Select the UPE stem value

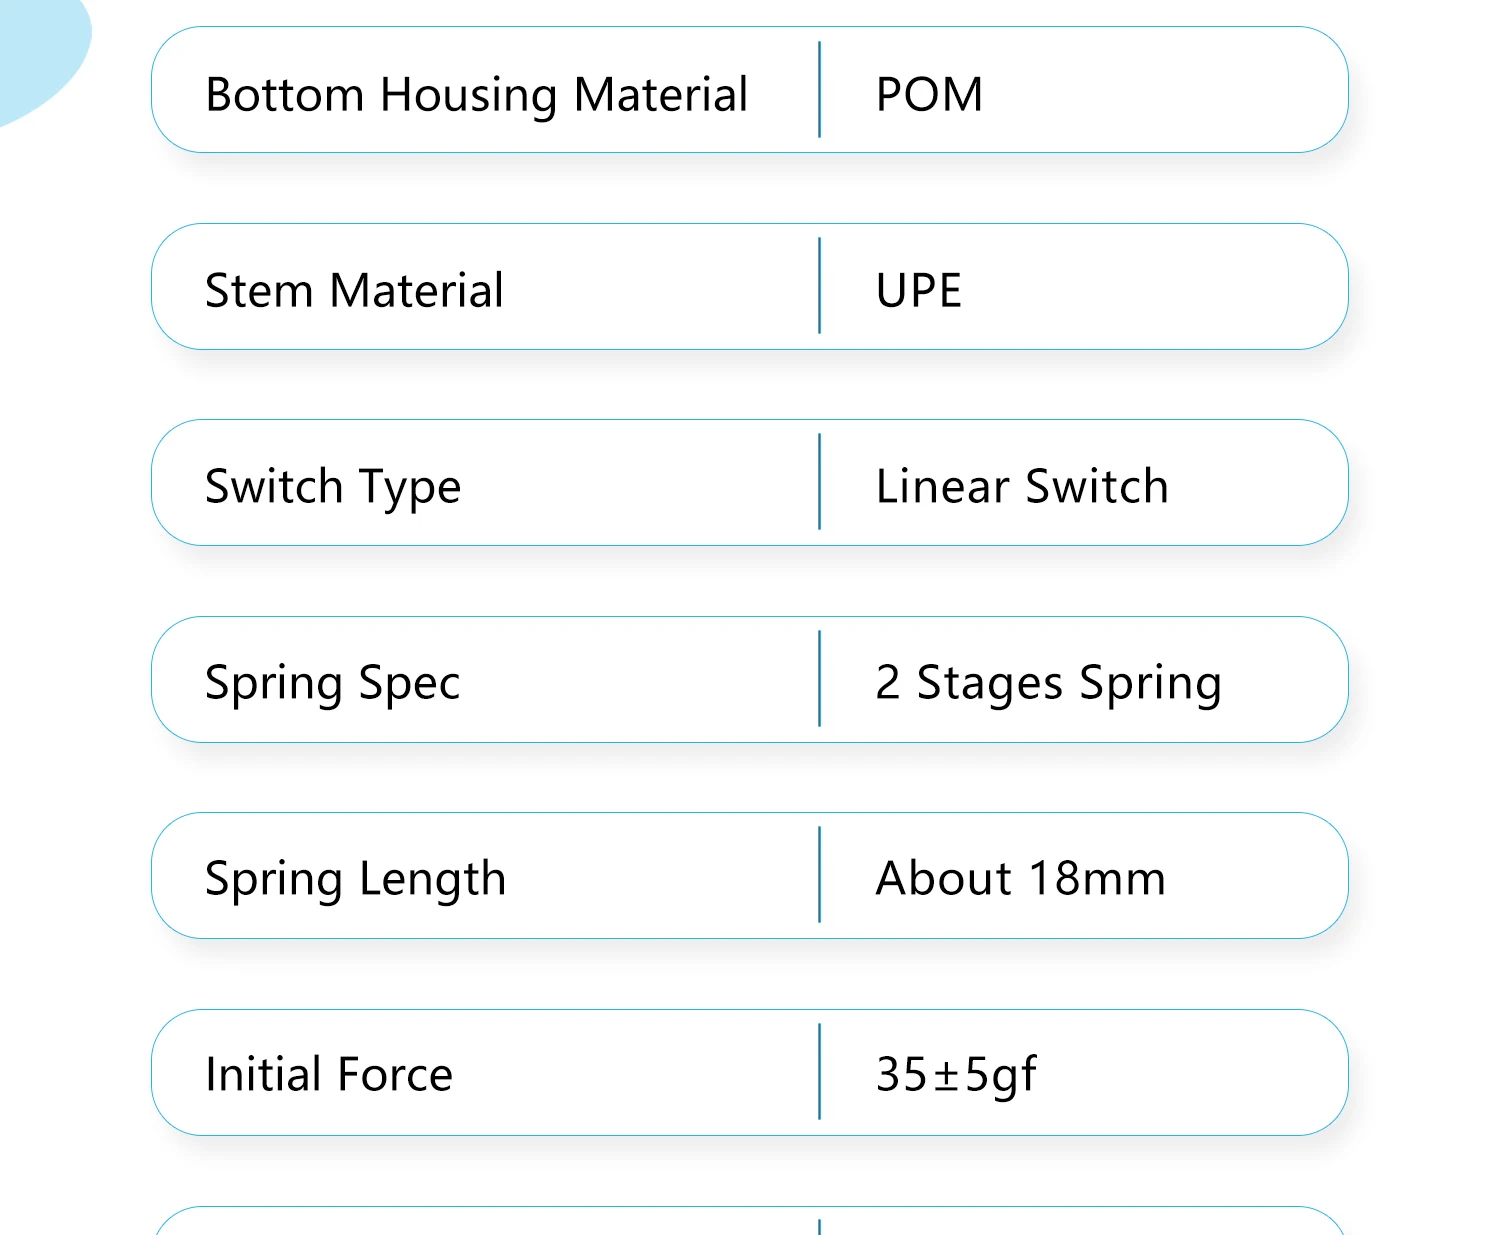tap(918, 291)
